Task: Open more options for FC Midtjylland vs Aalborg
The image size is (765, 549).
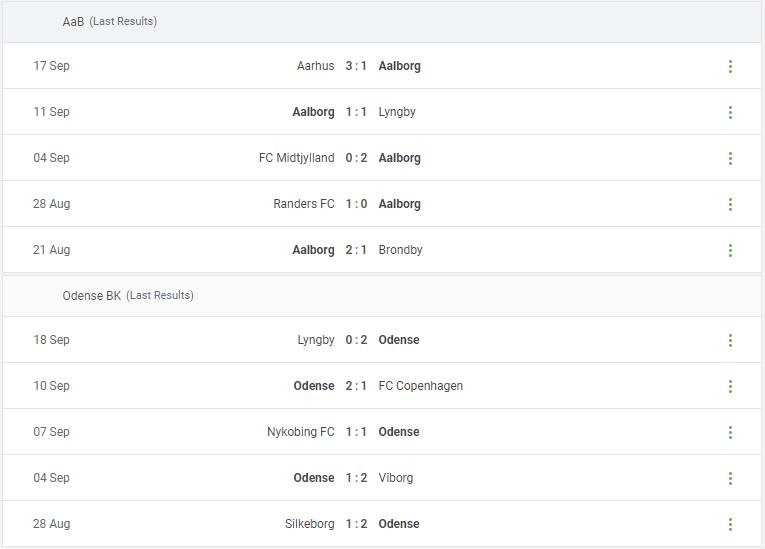Action: tap(730, 158)
